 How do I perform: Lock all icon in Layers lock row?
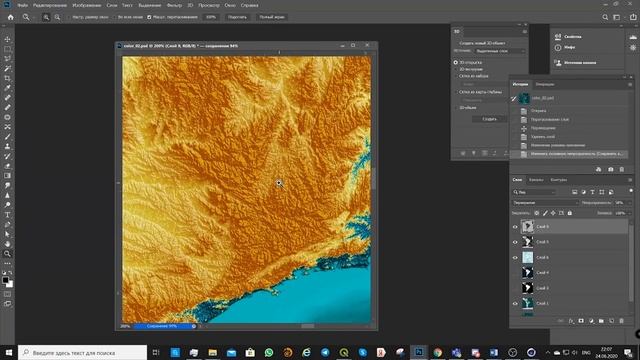coord(570,213)
